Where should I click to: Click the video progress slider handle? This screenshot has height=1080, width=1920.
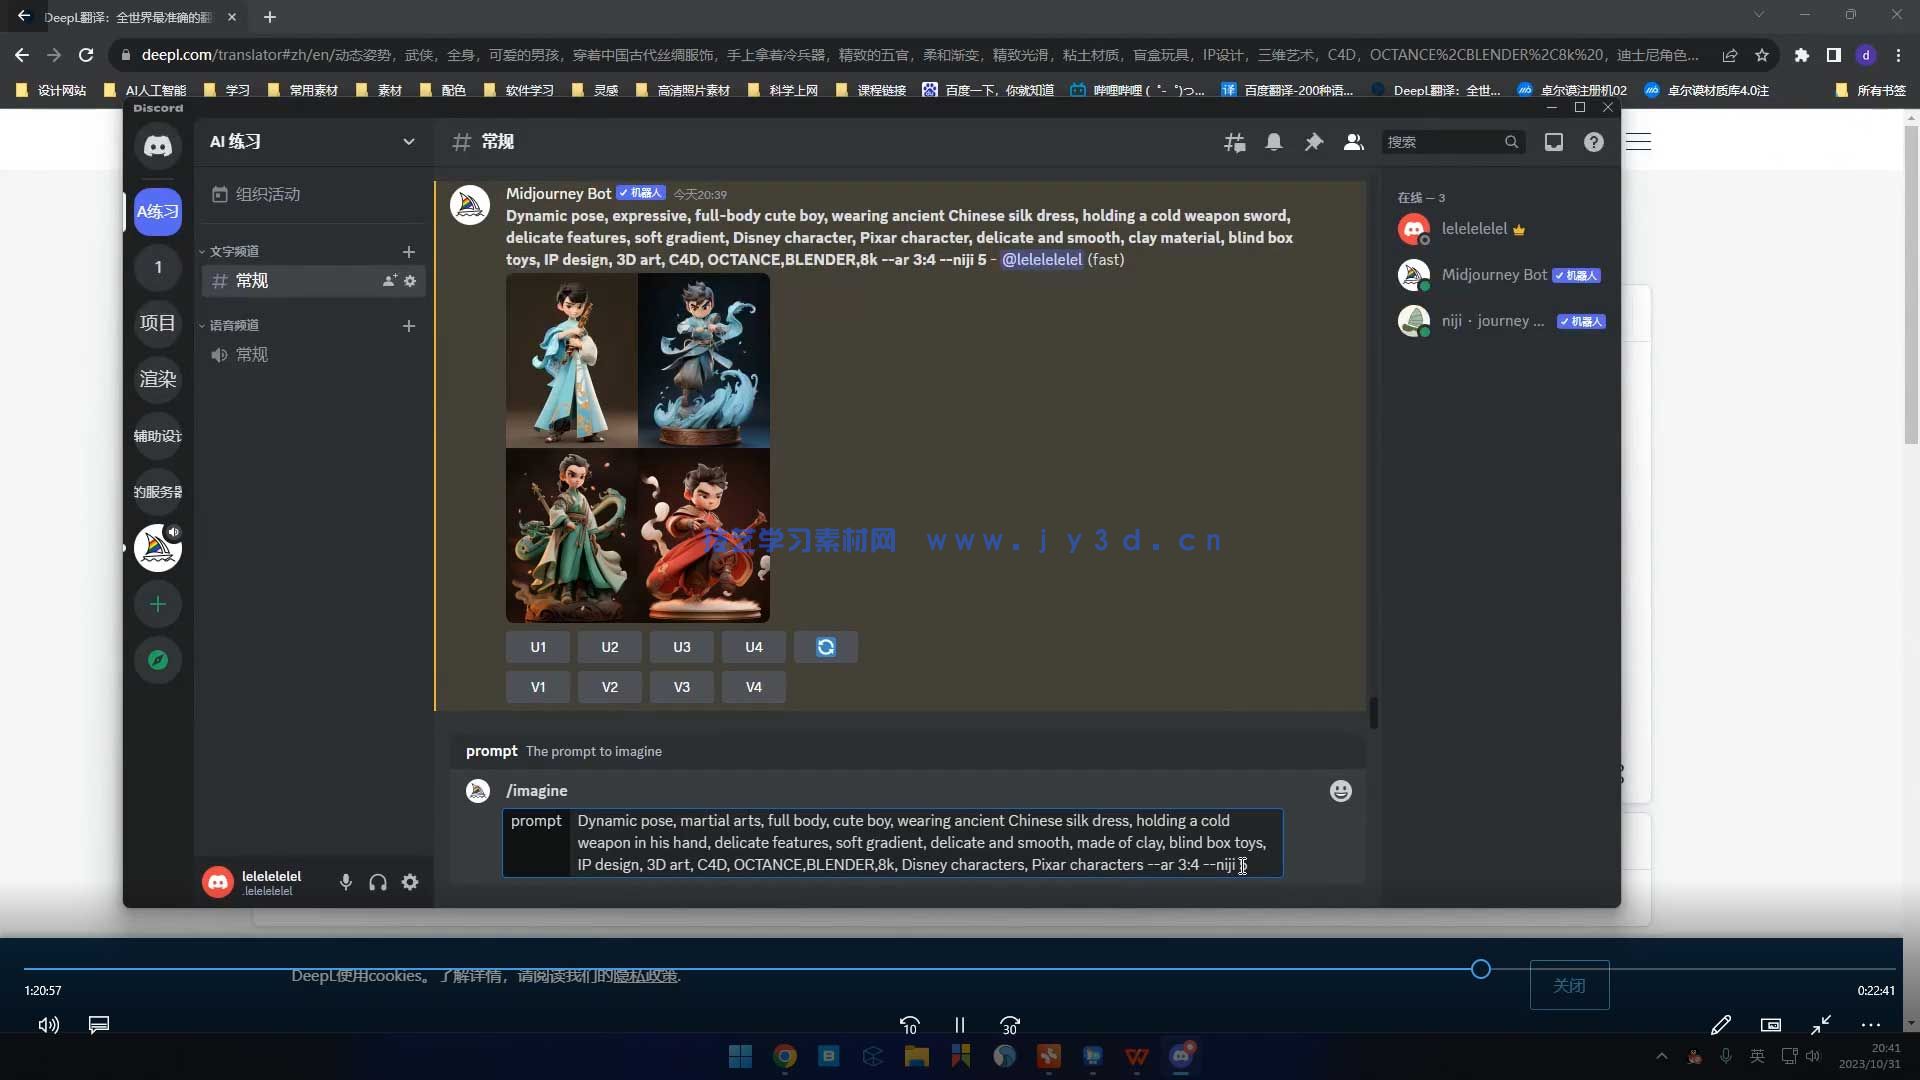(x=1480, y=969)
